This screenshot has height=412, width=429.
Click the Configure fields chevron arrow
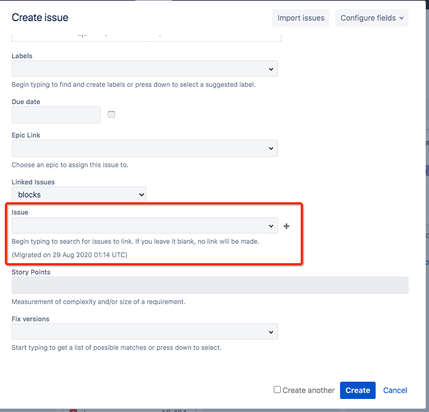402,18
